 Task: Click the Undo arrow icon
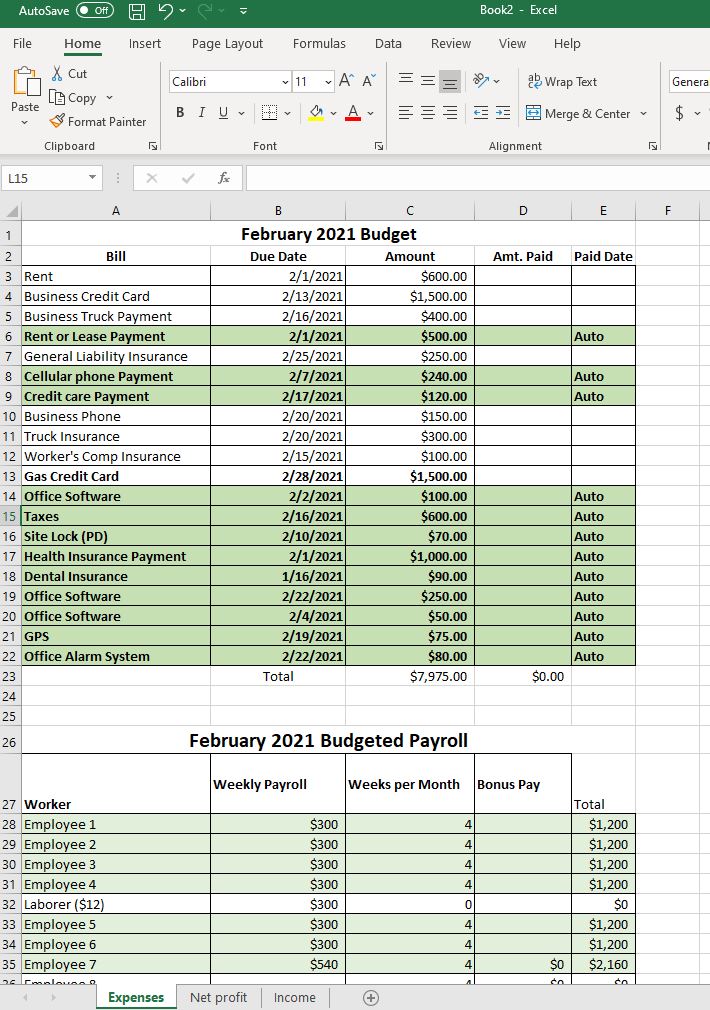click(x=166, y=11)
